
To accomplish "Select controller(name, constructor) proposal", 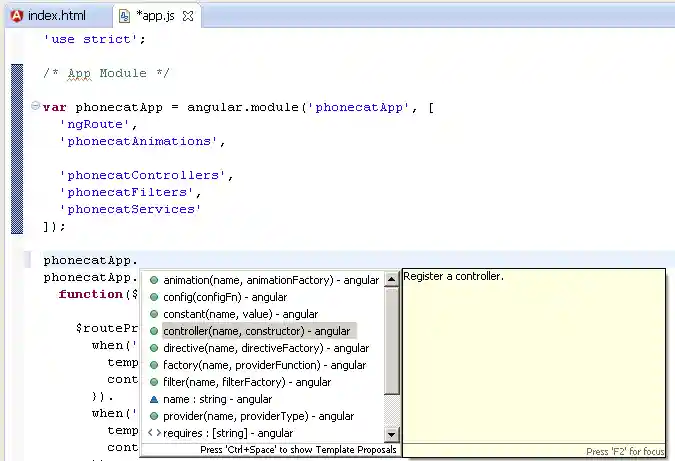I will click(259, 331).
